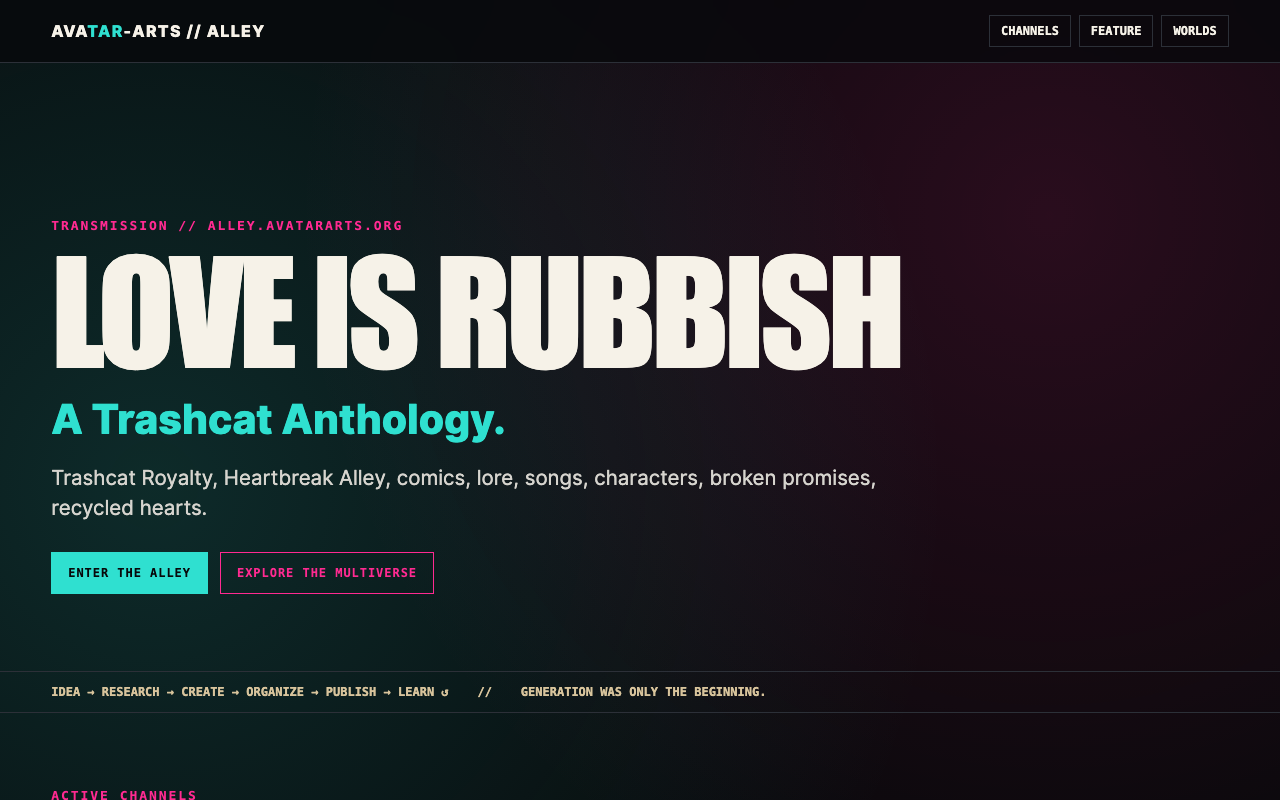Select the Explore the Multiverse button
Viewport: 1280px width, 800px height.
coord(327,573)
